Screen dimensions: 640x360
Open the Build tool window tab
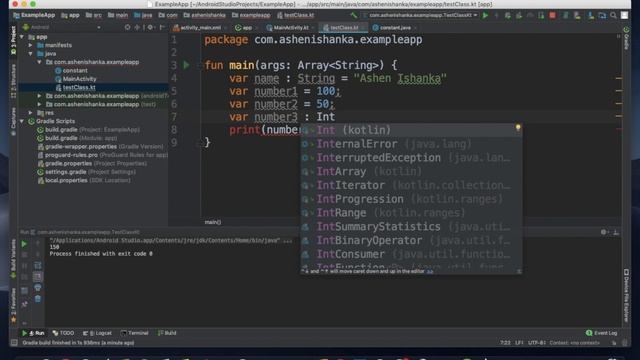click(167, 333)
